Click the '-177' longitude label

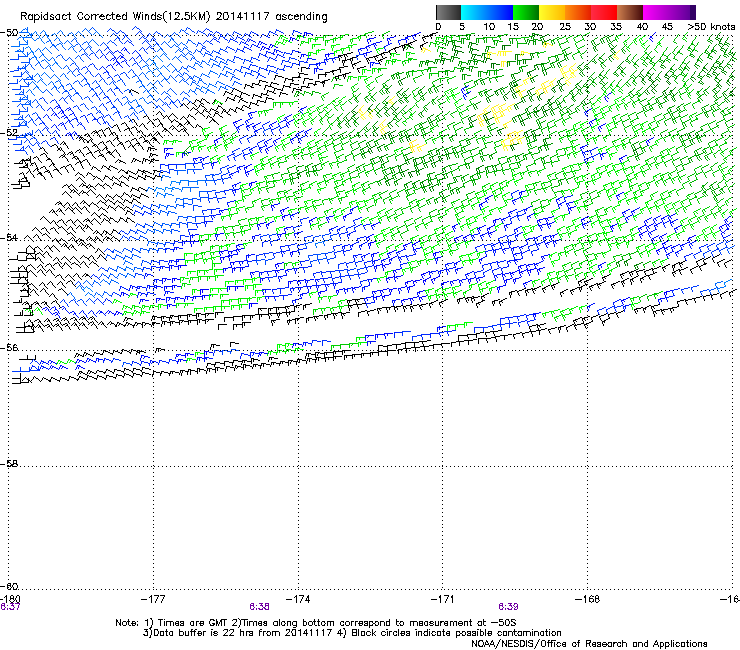tap(153, 599)
